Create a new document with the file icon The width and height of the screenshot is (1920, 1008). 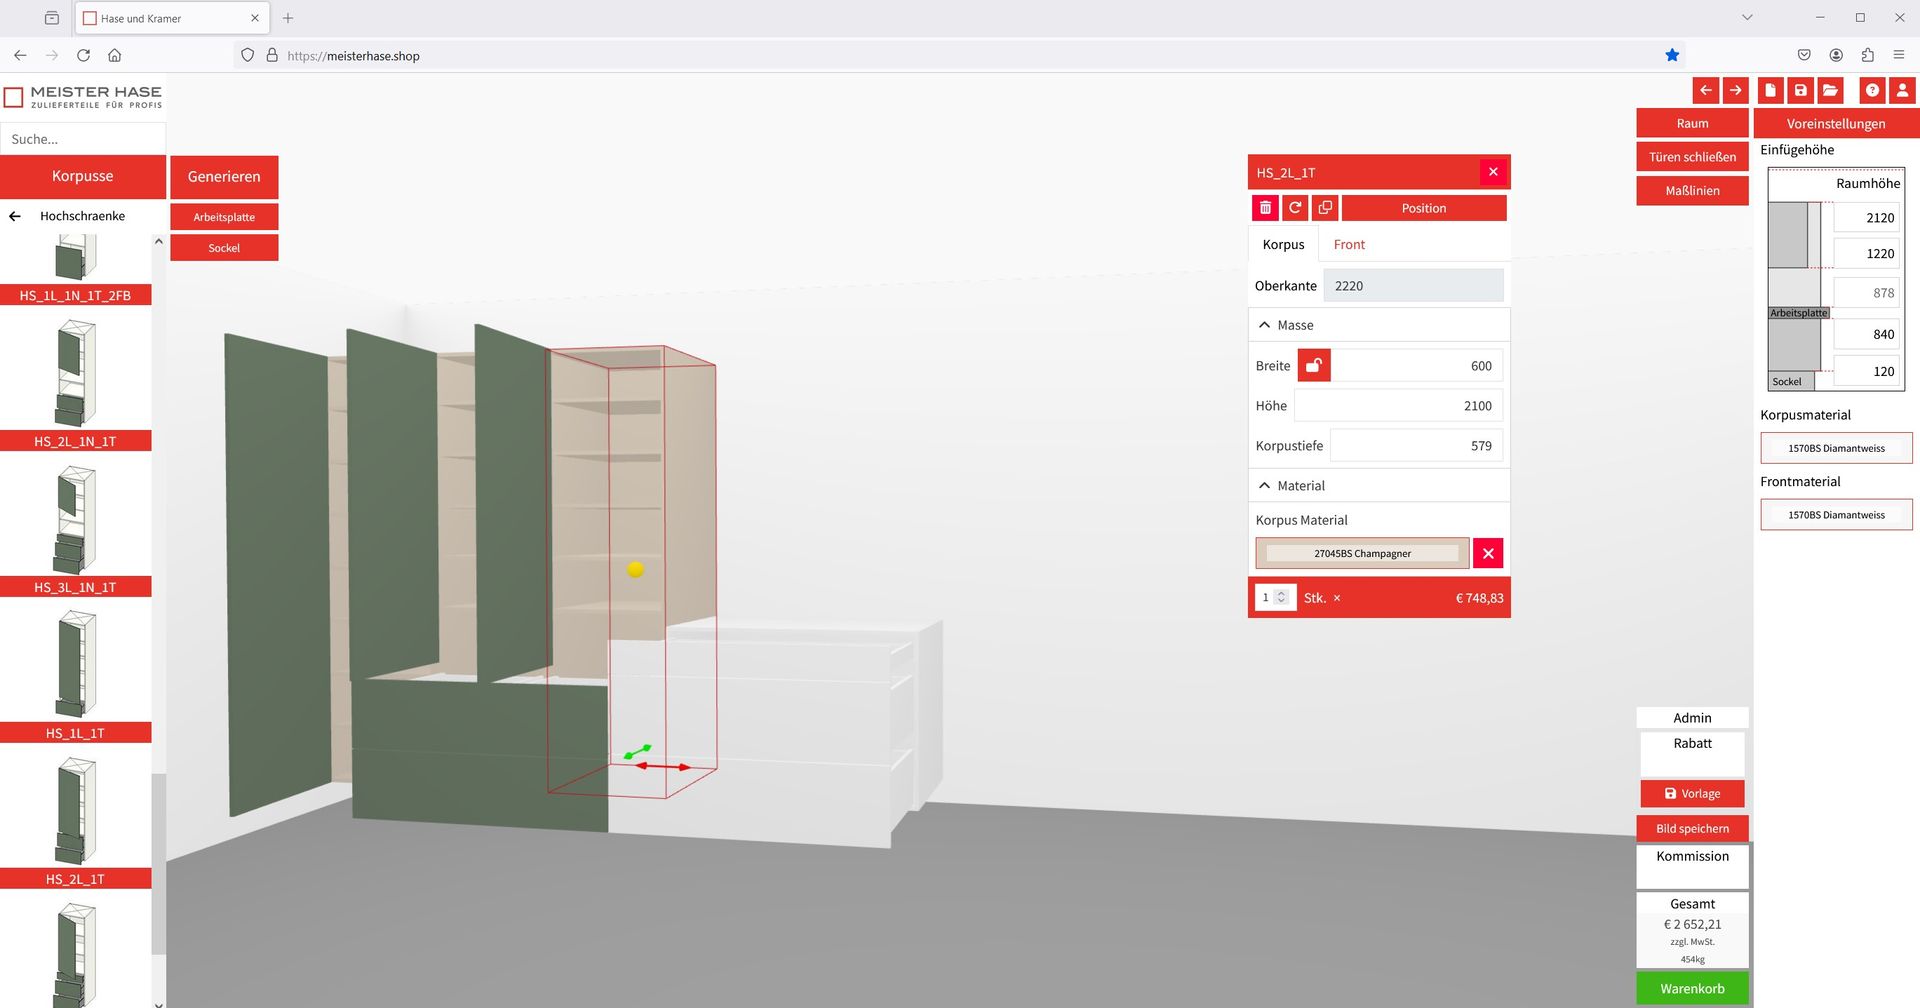1770,90
